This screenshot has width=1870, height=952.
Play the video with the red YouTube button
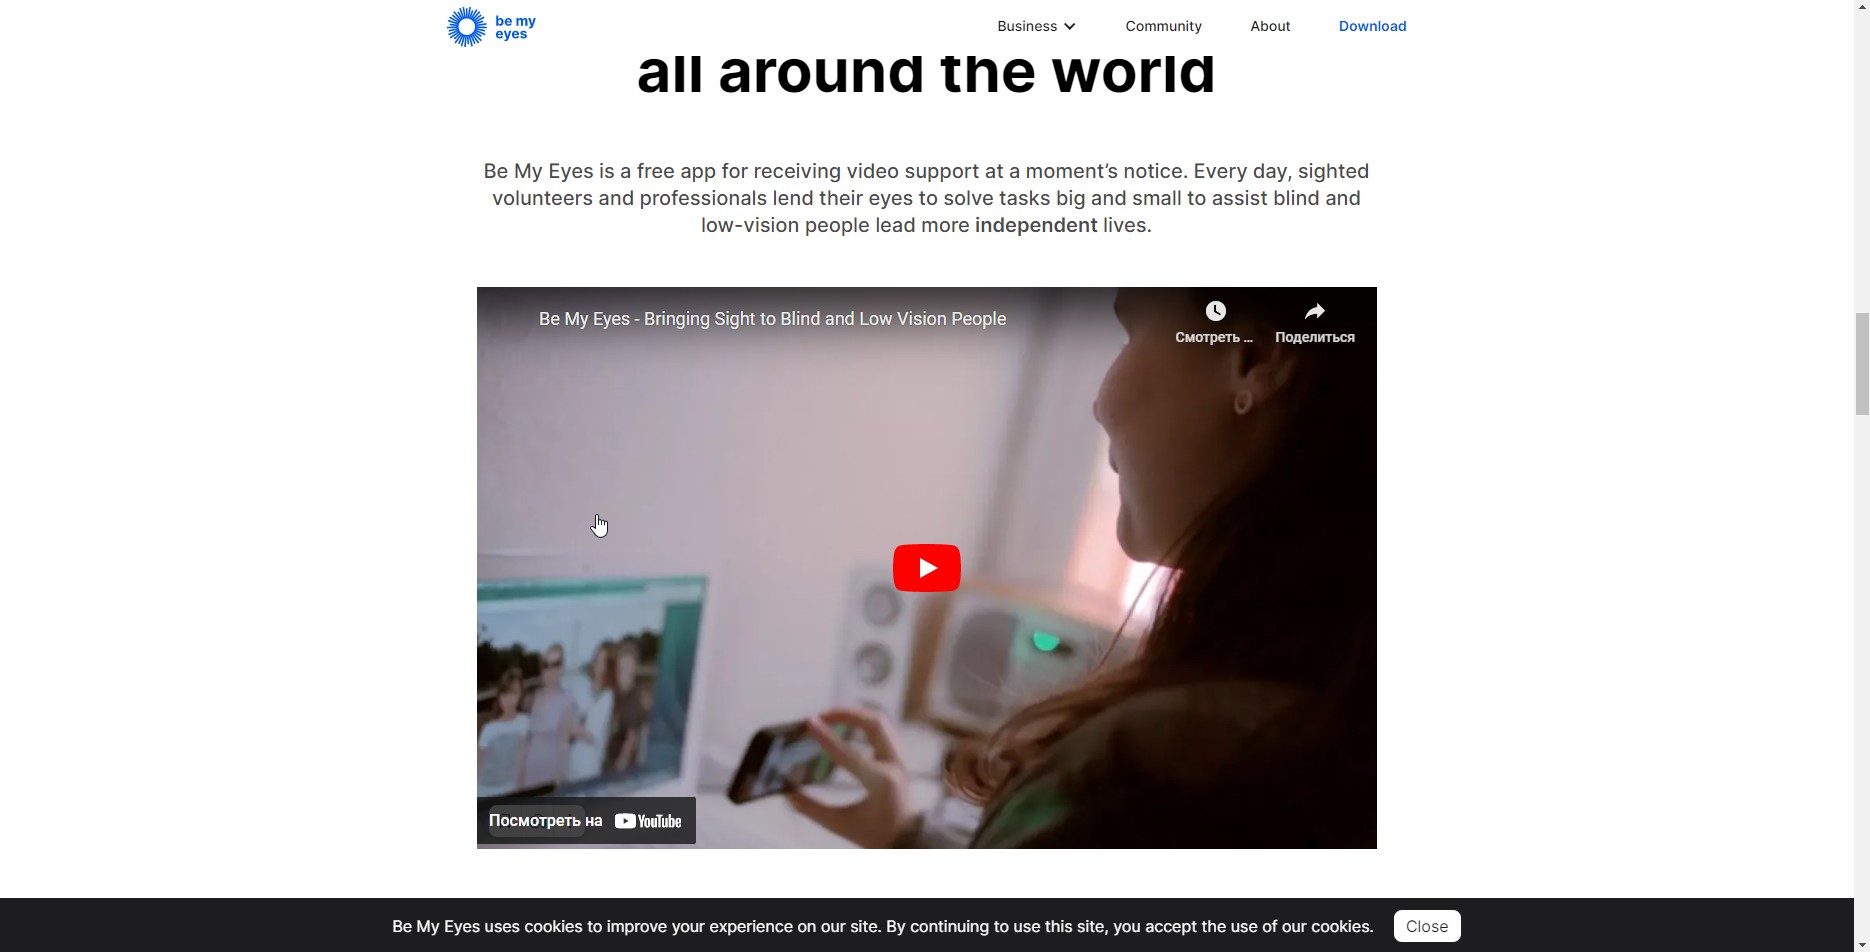[927, 568]
